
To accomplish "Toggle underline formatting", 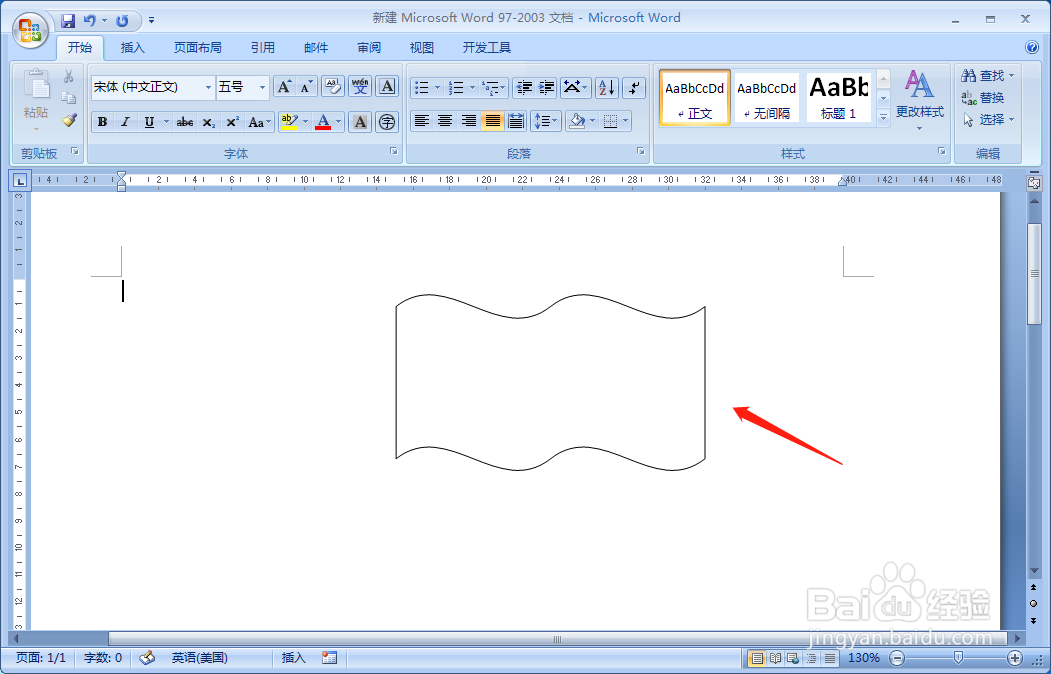I will 149,122.
